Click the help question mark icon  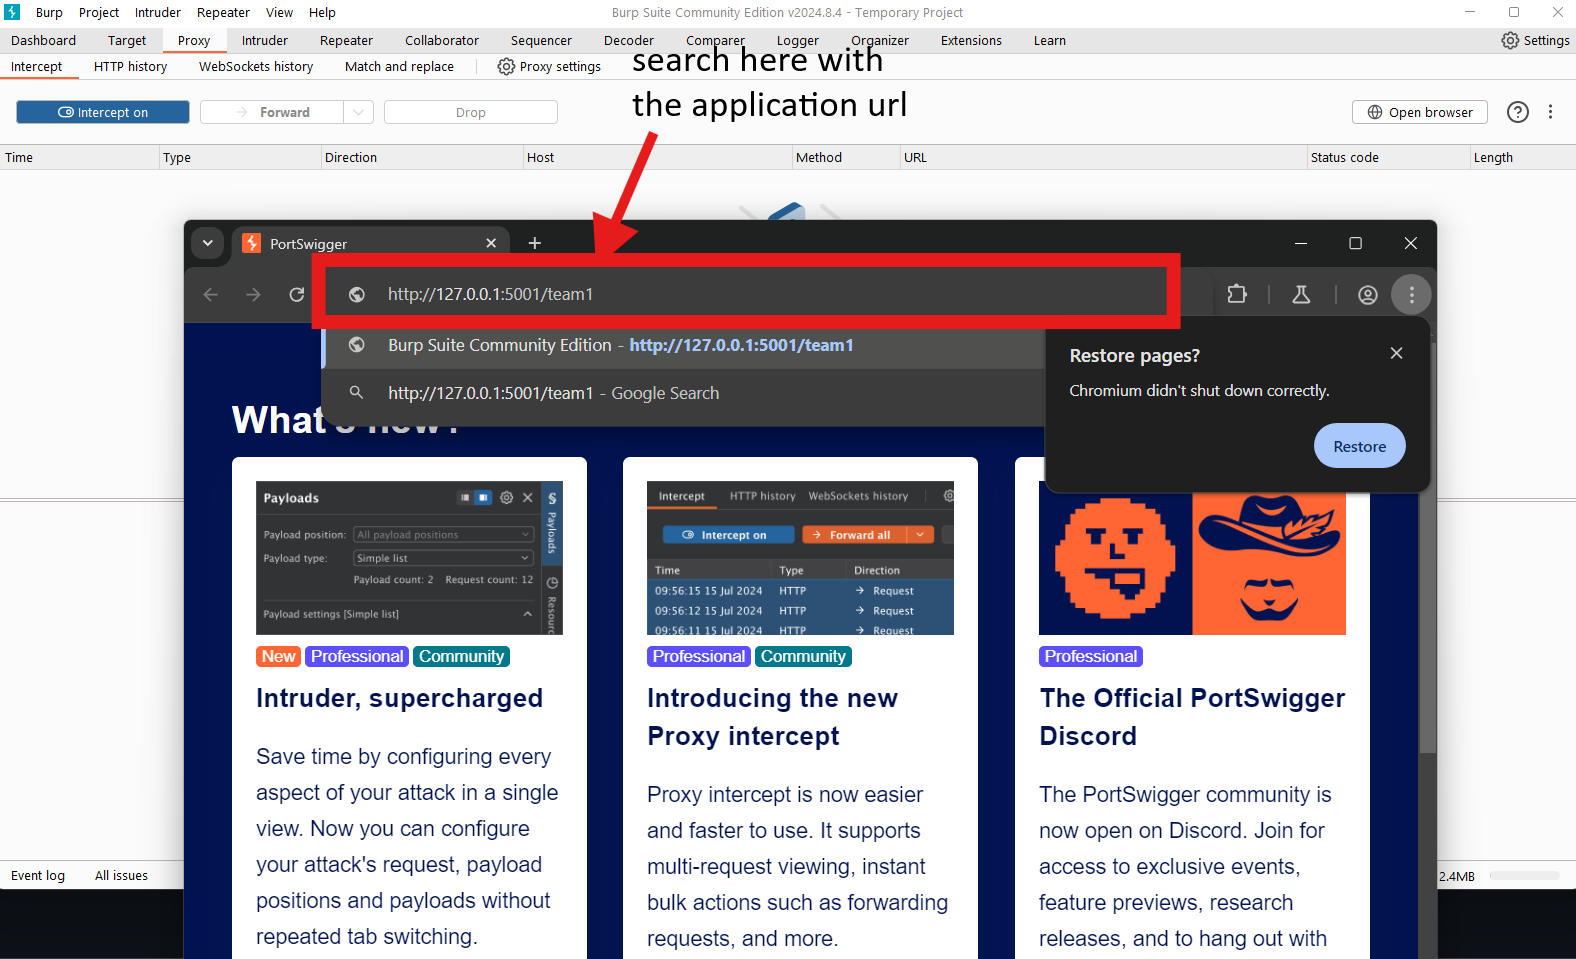1517,112
